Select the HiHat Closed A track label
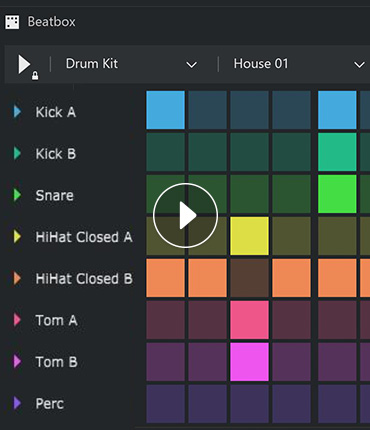 [x=84, y=237]
